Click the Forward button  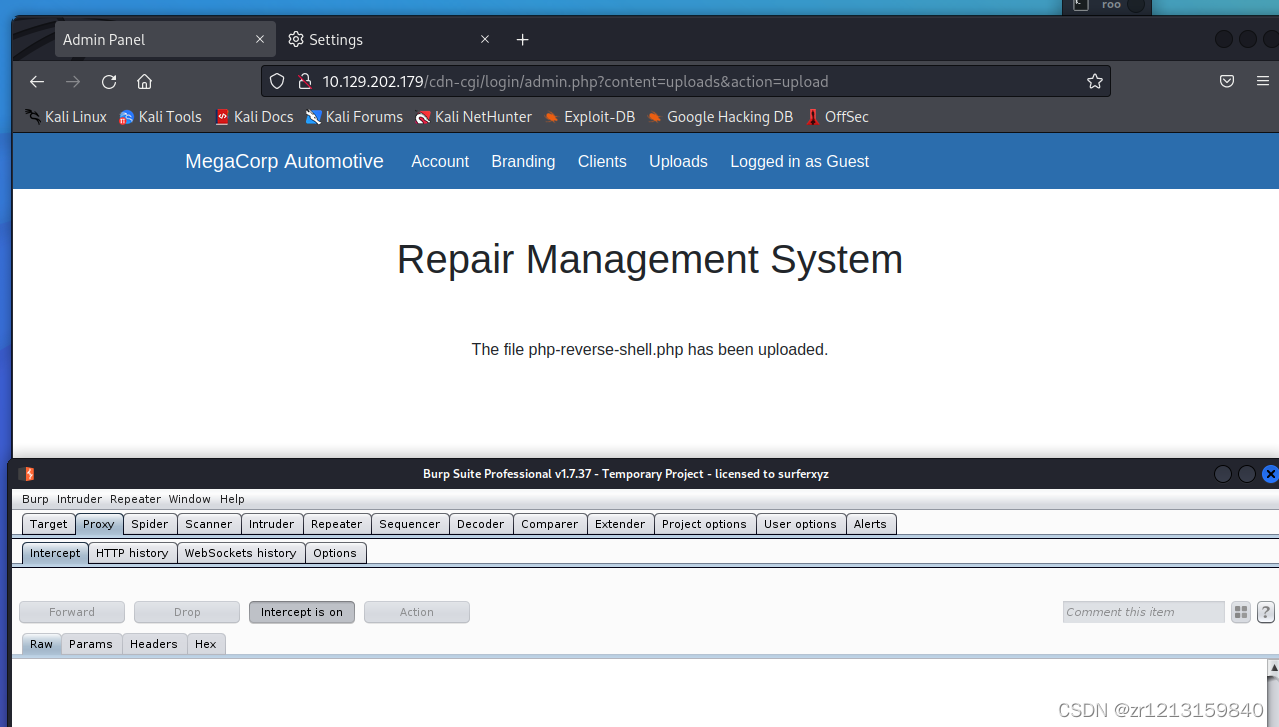tap(72, 612)
